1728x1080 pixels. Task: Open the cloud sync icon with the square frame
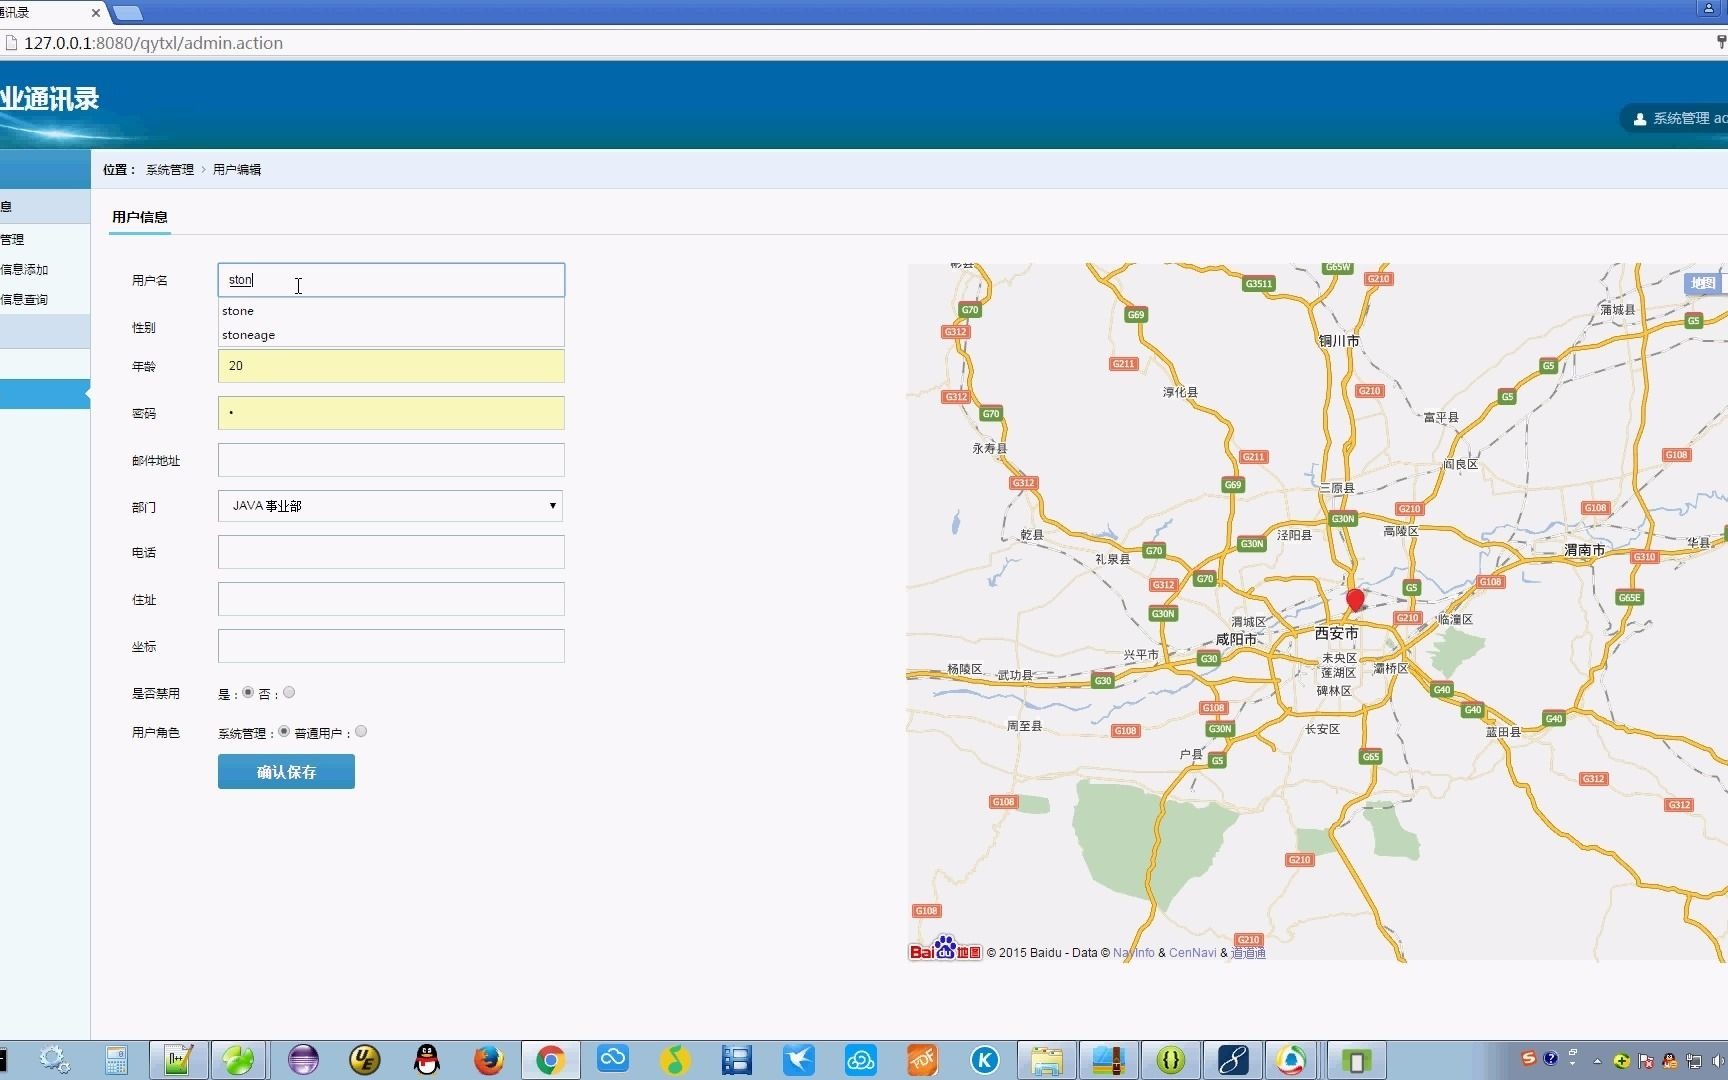pos(613,1057)
